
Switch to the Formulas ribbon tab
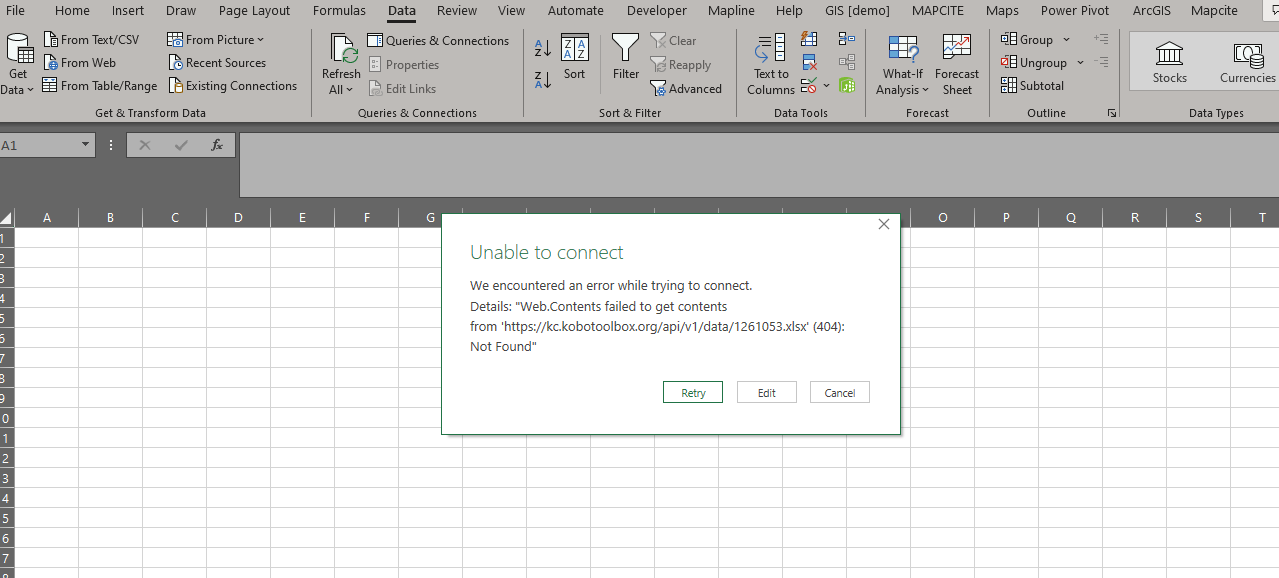click(x=339, y=11)
